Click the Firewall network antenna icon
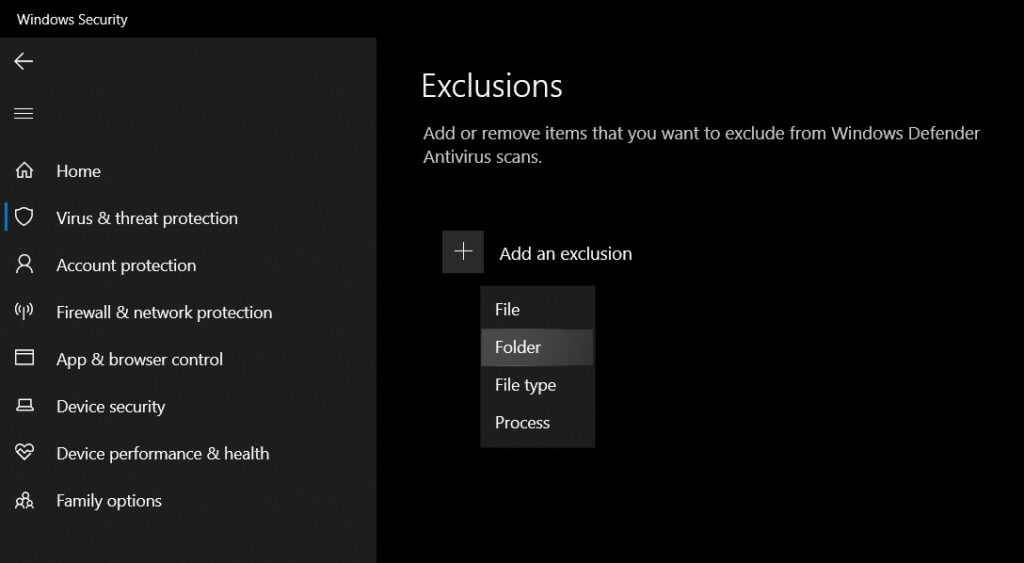Viewport: 1024px width, 563px height. point(24,312)
